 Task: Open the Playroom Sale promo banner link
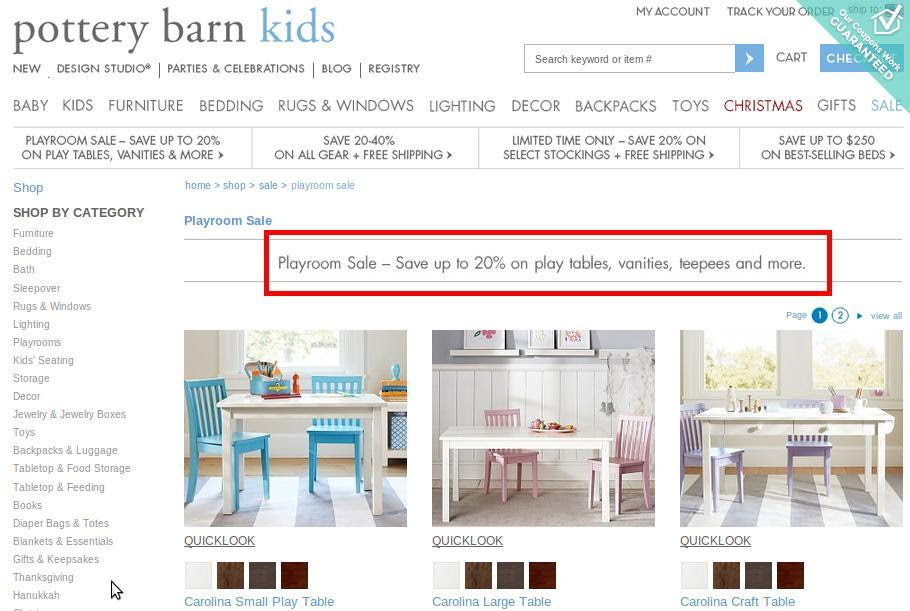122,147
